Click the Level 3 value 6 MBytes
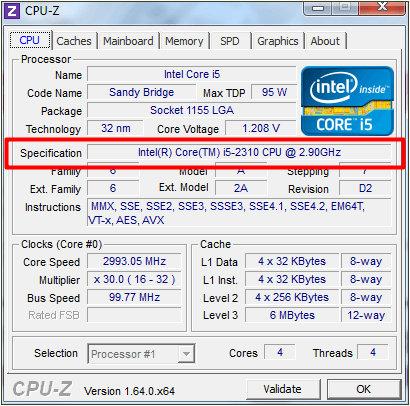410x406 pixels. tap(292, 315)
